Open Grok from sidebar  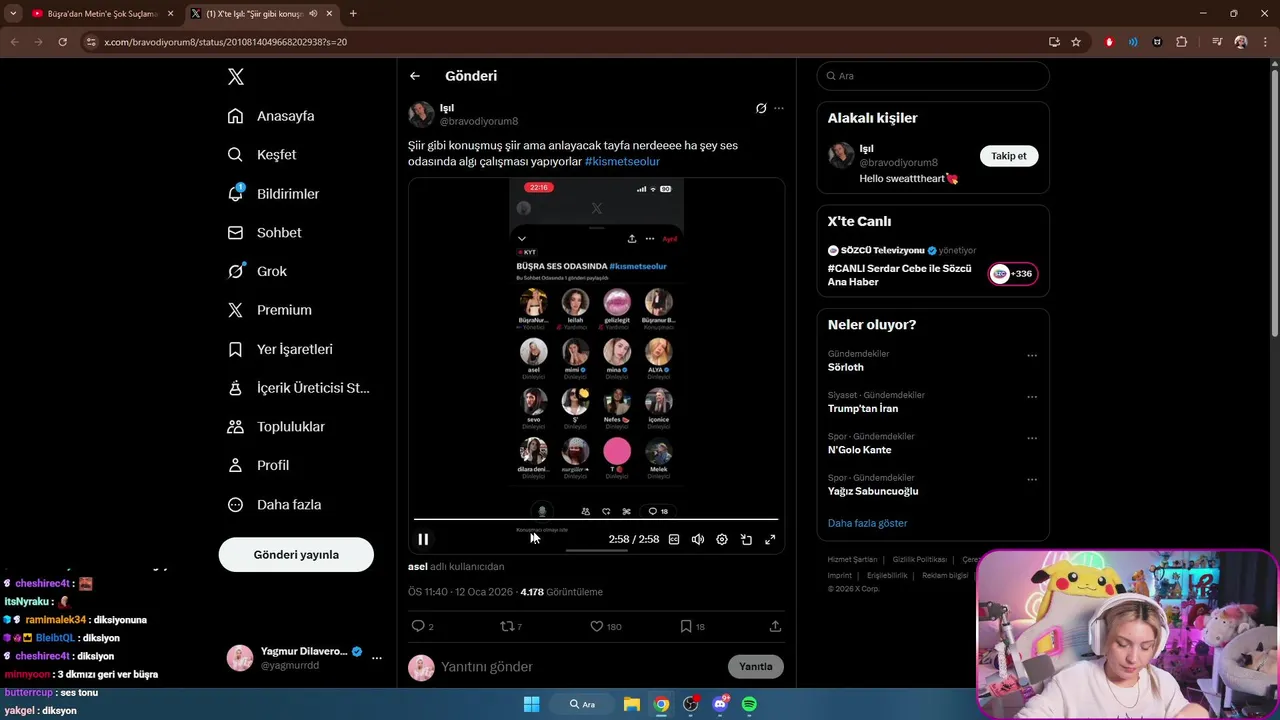[x=257, y=271]
